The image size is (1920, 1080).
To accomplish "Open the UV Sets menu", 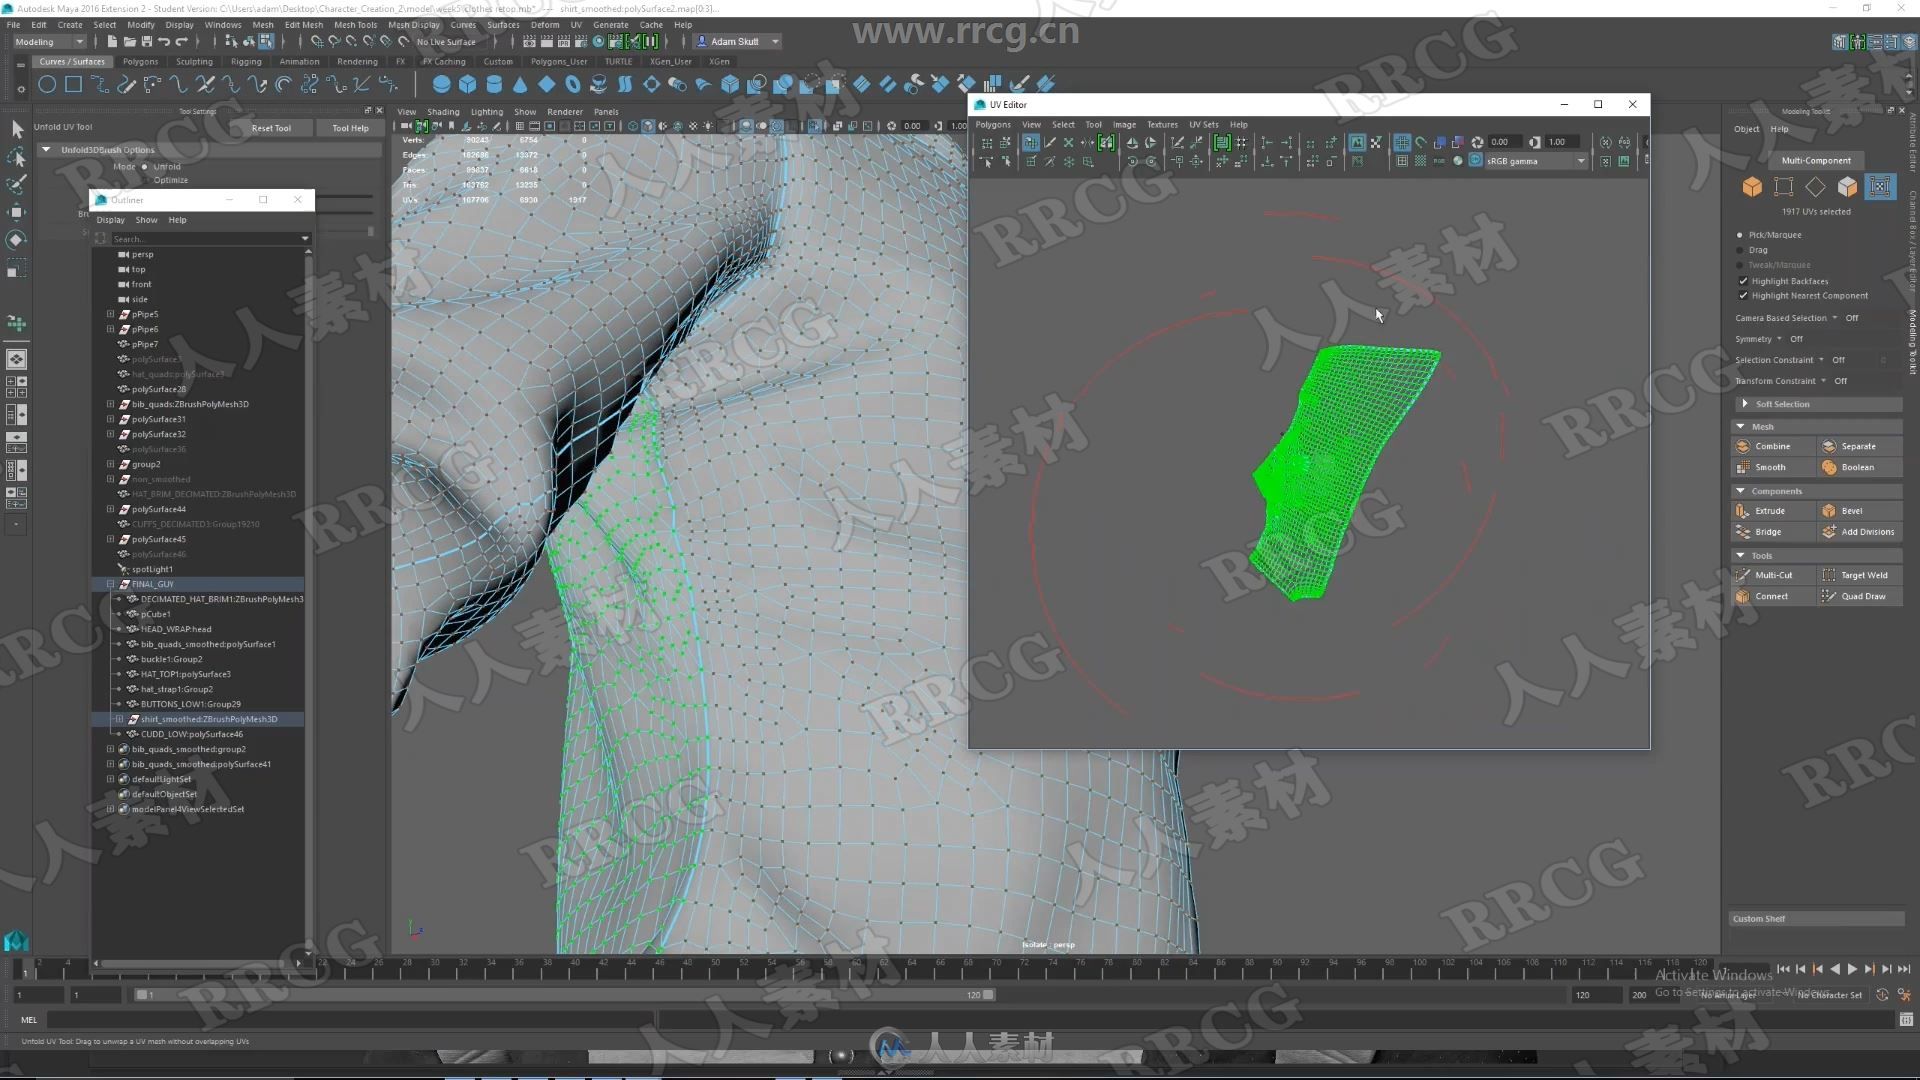I will tap(1203, 123).
